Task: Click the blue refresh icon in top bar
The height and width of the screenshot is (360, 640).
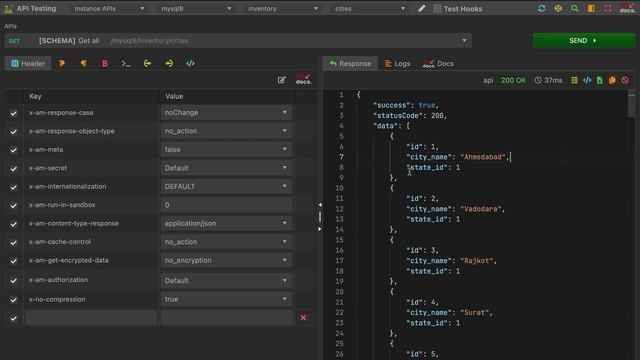Action: (x=542, y=9)
